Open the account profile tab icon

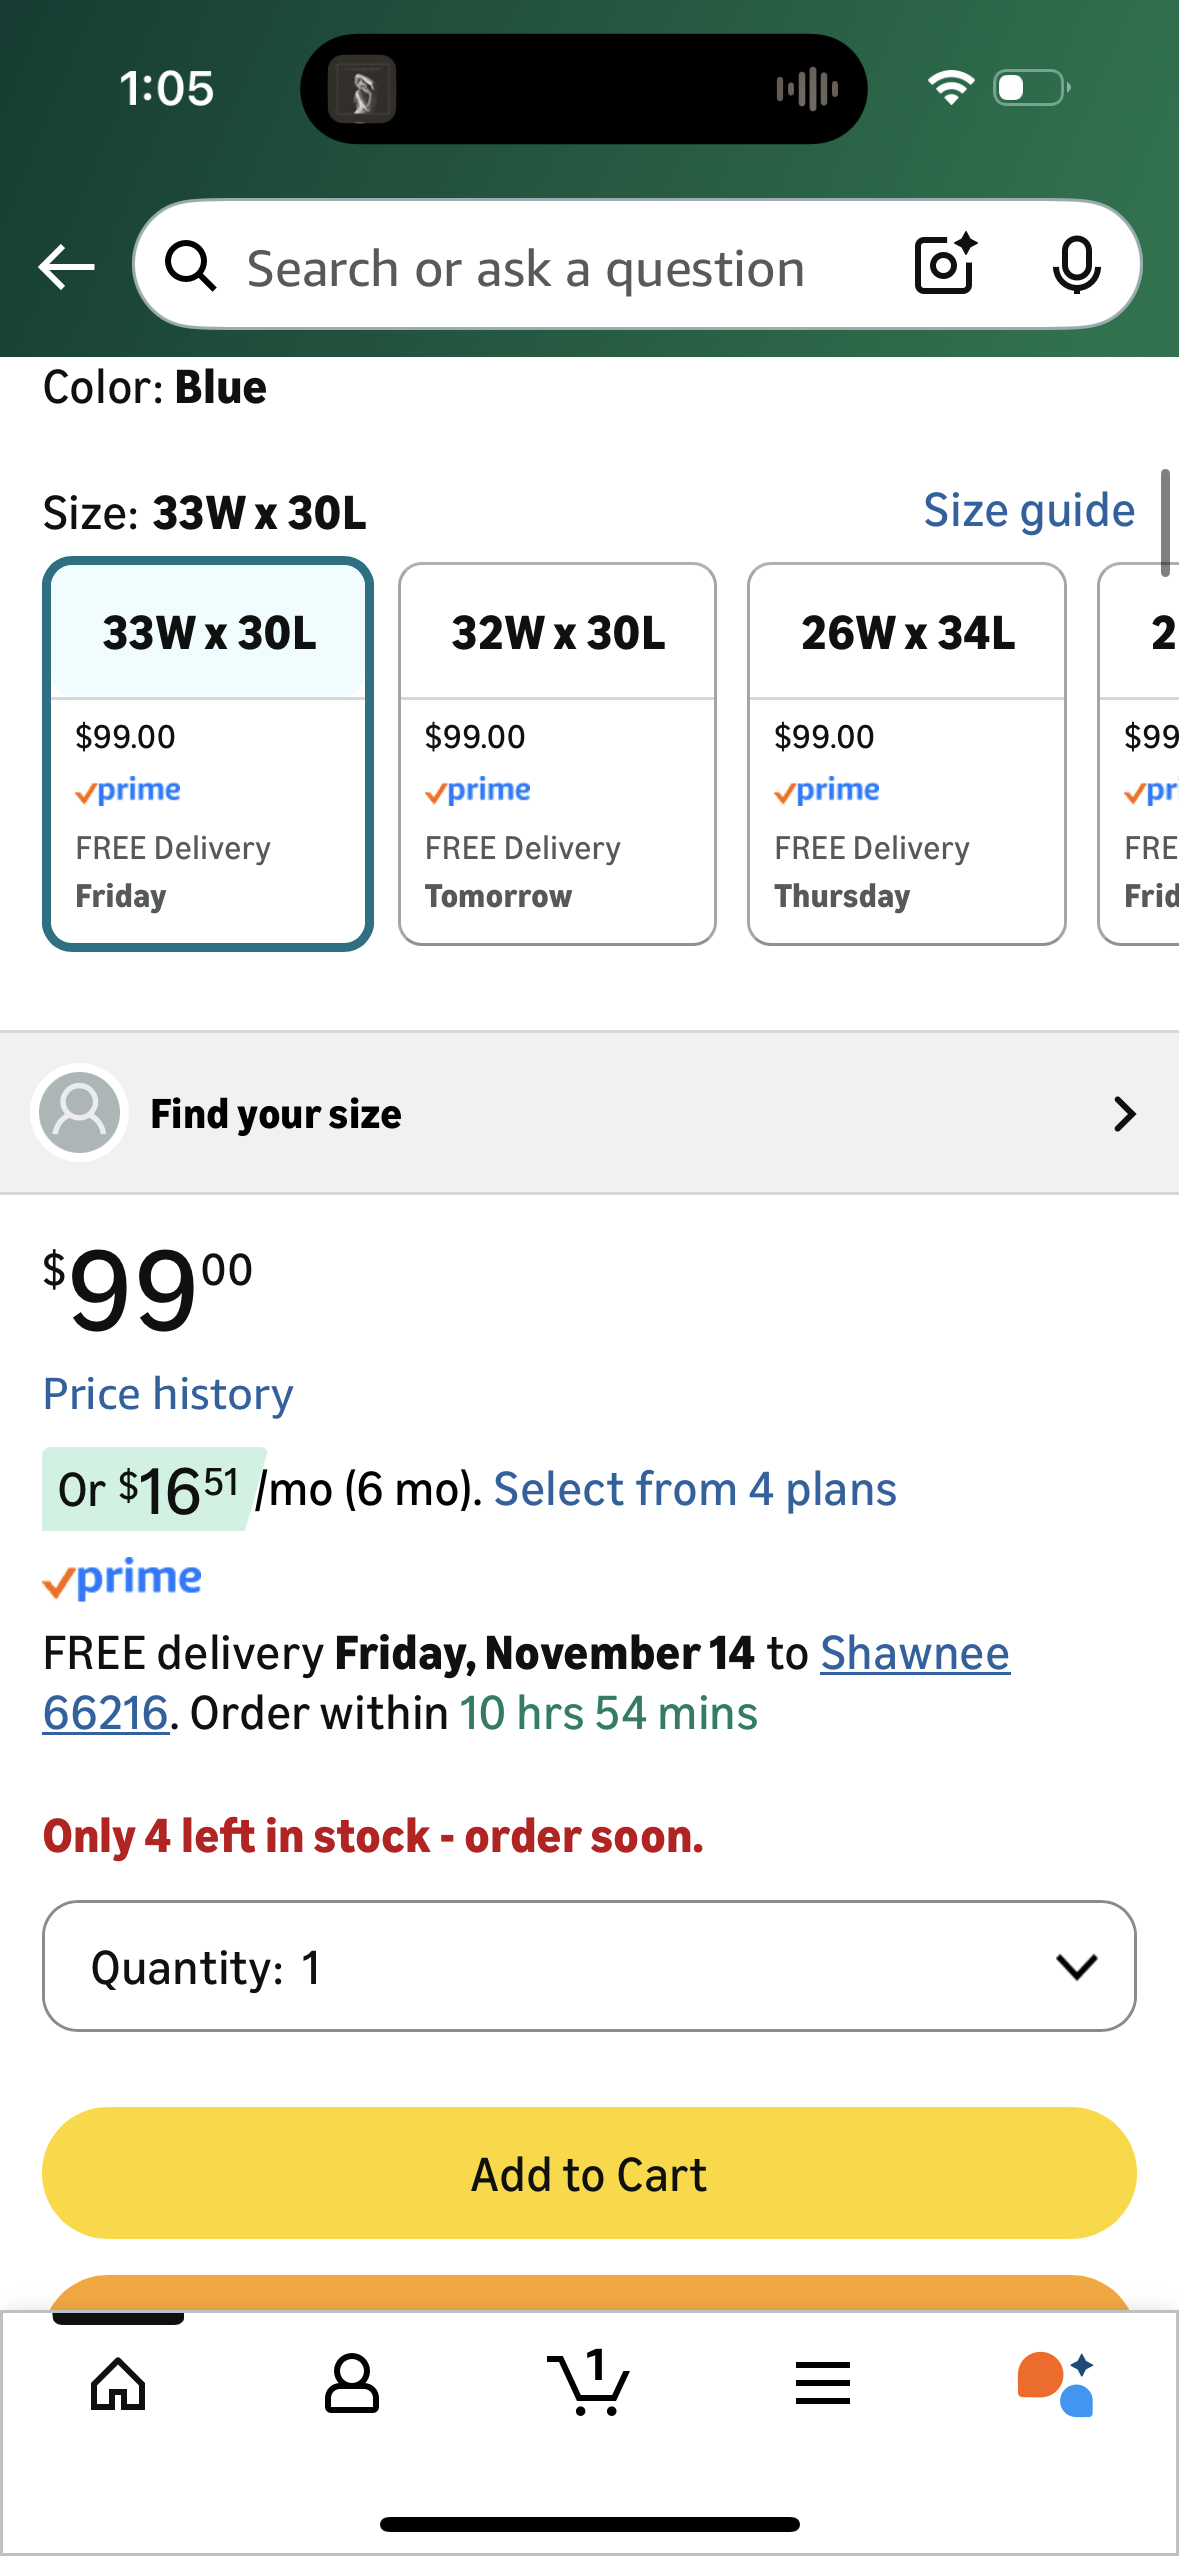pos(352,2384)
